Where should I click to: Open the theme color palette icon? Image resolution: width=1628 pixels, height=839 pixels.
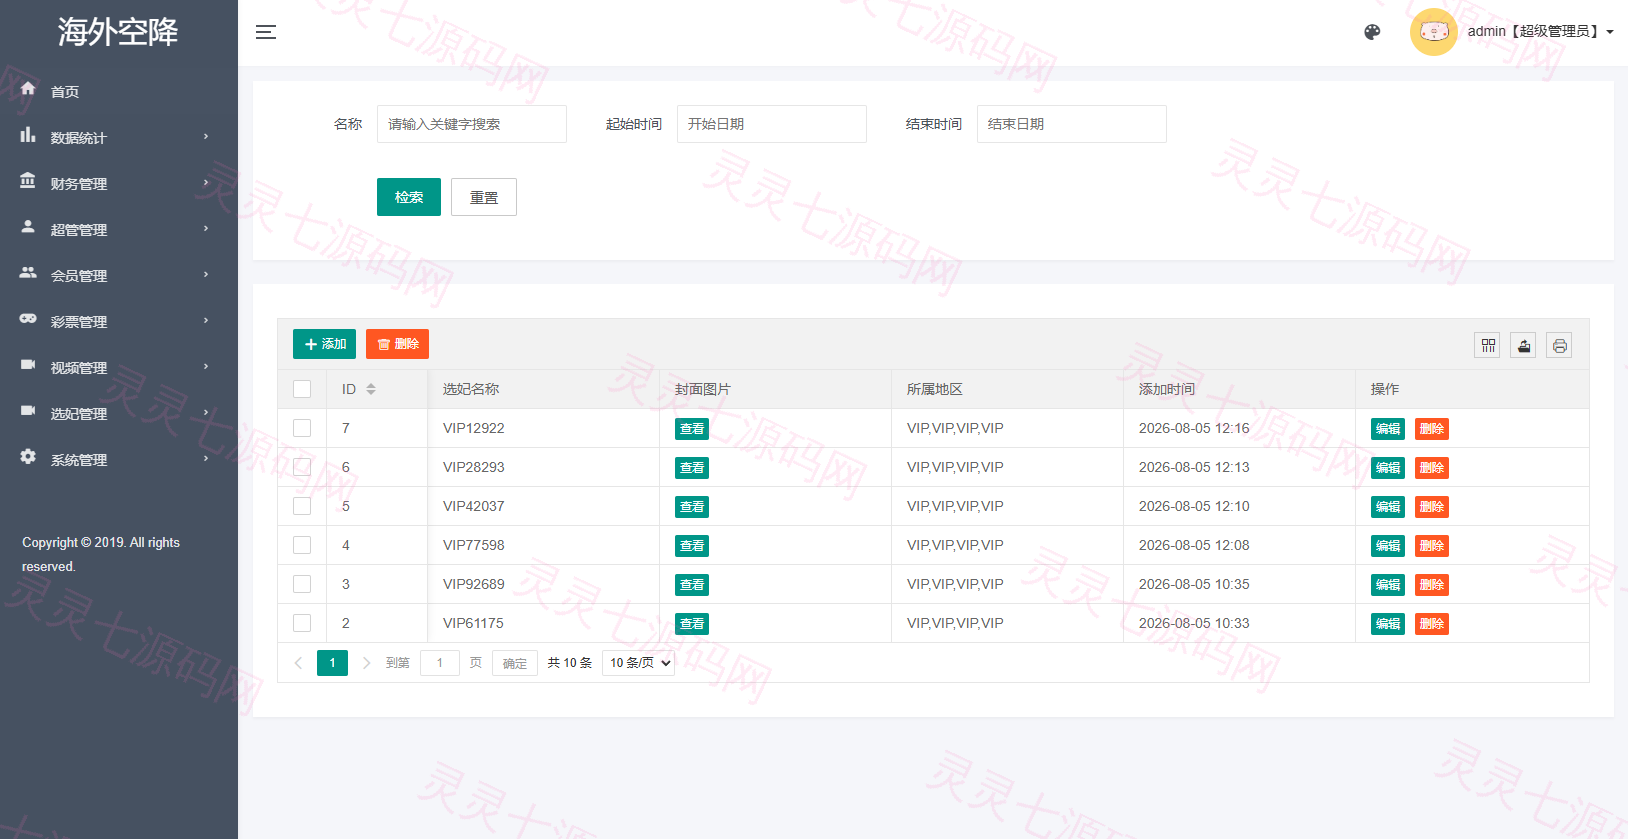tap(1372, 32)
